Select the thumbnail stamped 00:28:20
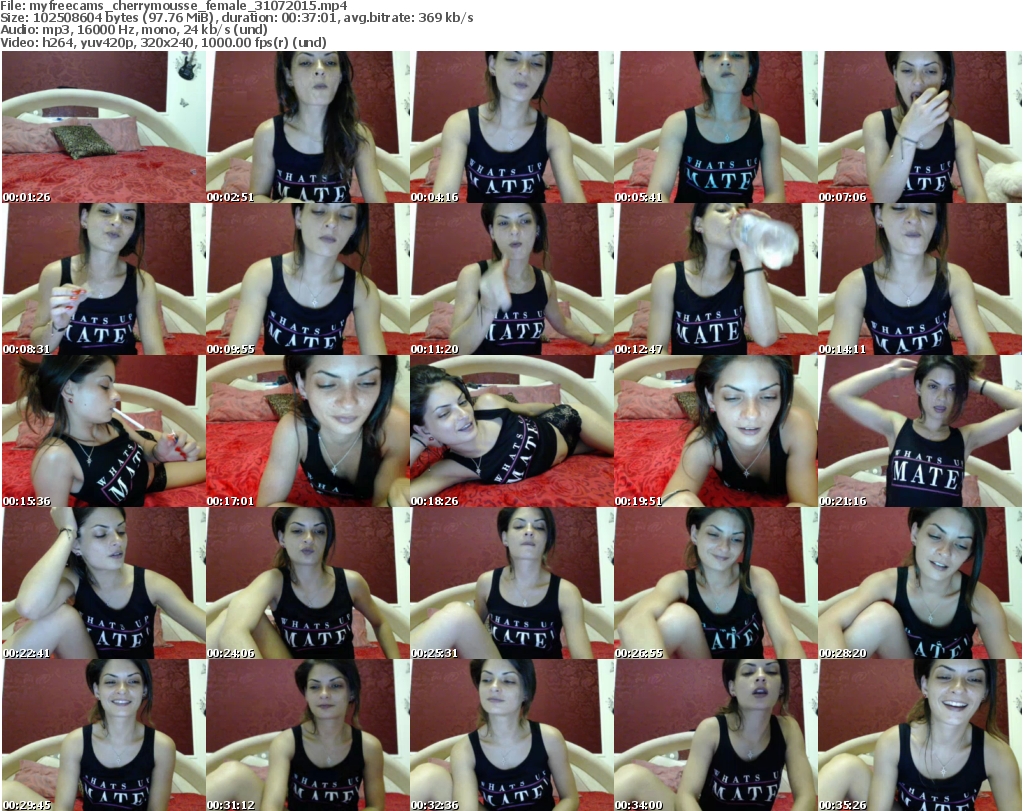The image size is (1024, 811). click(920, 583)
